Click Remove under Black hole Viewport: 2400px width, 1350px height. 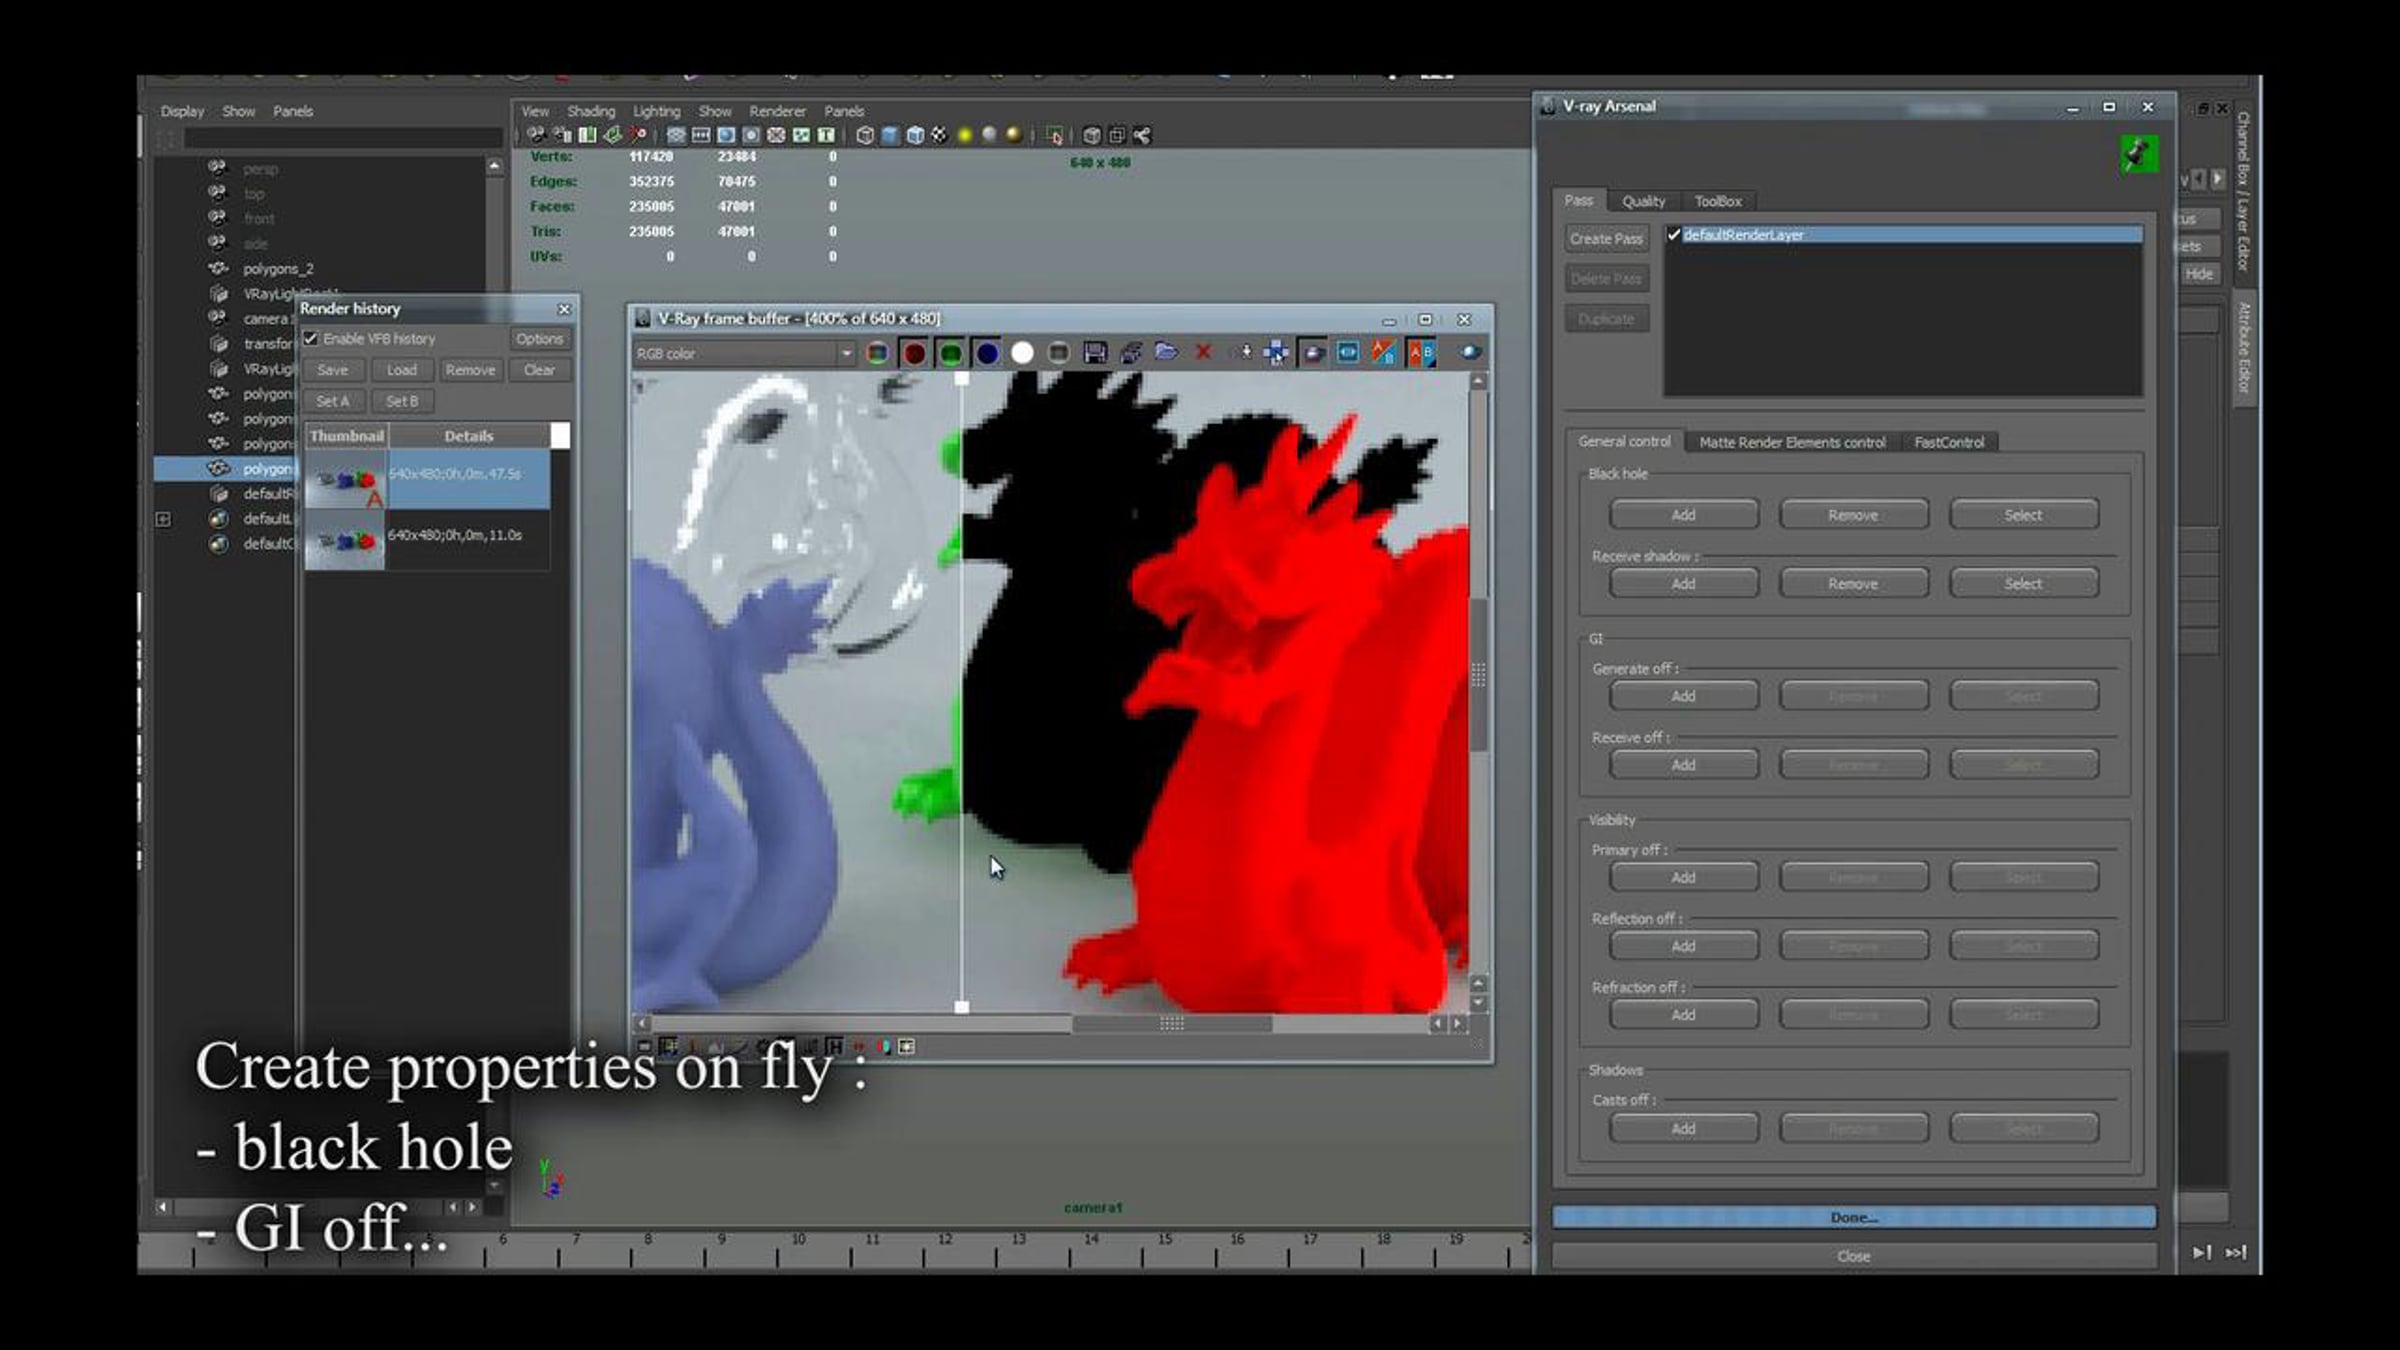coord(1853,515)
